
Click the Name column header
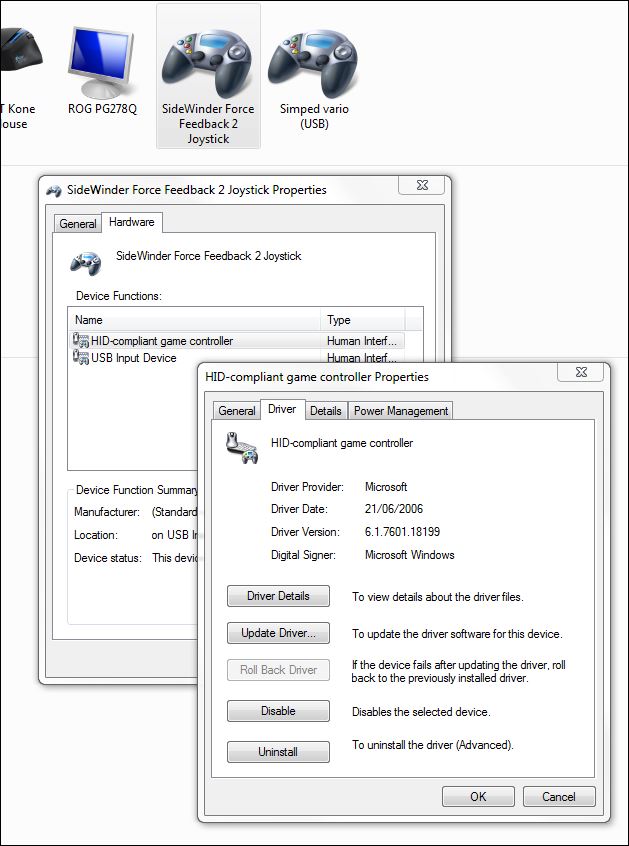195,320
